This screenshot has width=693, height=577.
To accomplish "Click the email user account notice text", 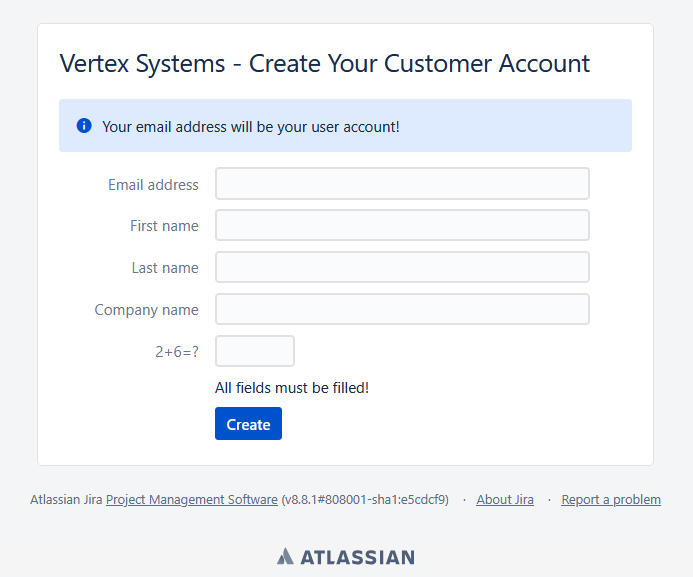I will (251, 127).
